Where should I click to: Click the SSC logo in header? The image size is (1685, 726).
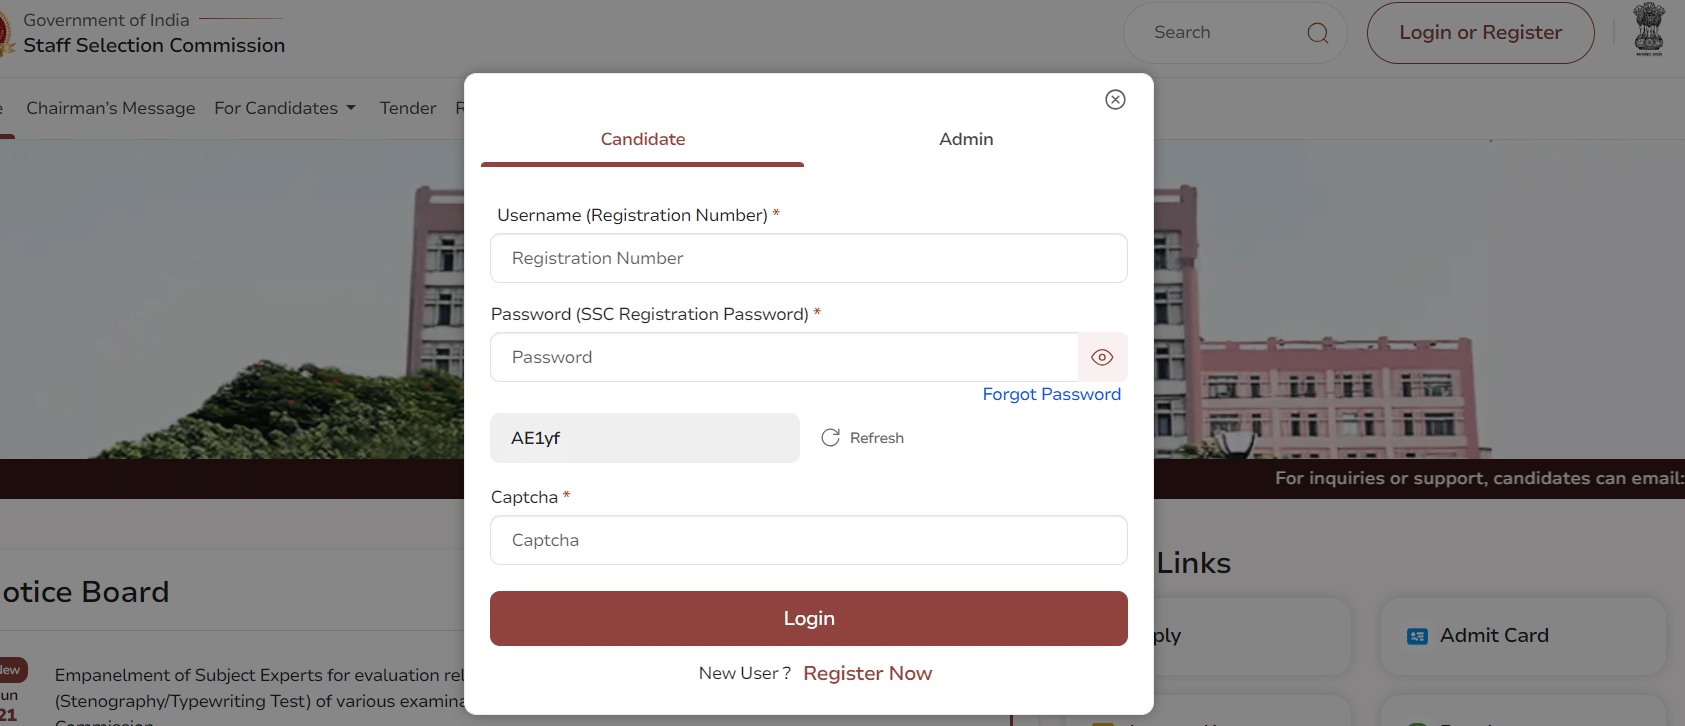click(6, 34)
